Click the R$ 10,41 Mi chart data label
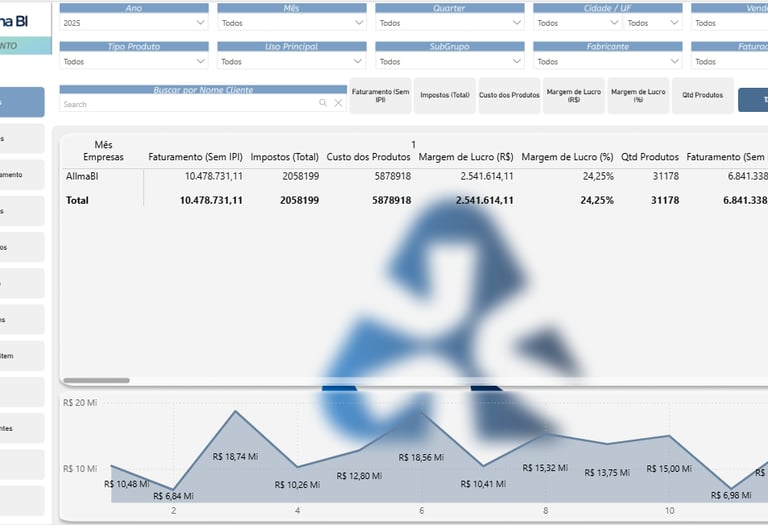 pyautogui.click(x=483, y=484)
